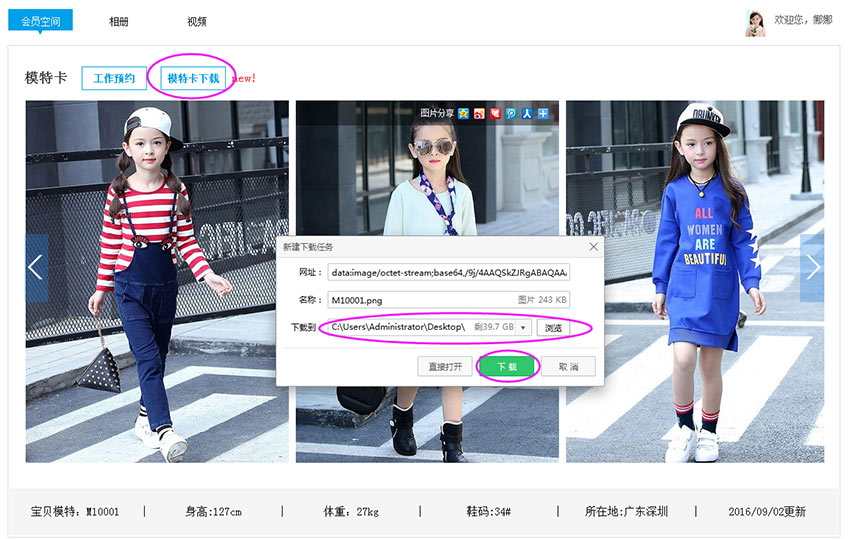Image resolution: width=850 pixels, height=539 pixels.
Task: Click 浏览 to choose download folder
Action: [552, 328]
